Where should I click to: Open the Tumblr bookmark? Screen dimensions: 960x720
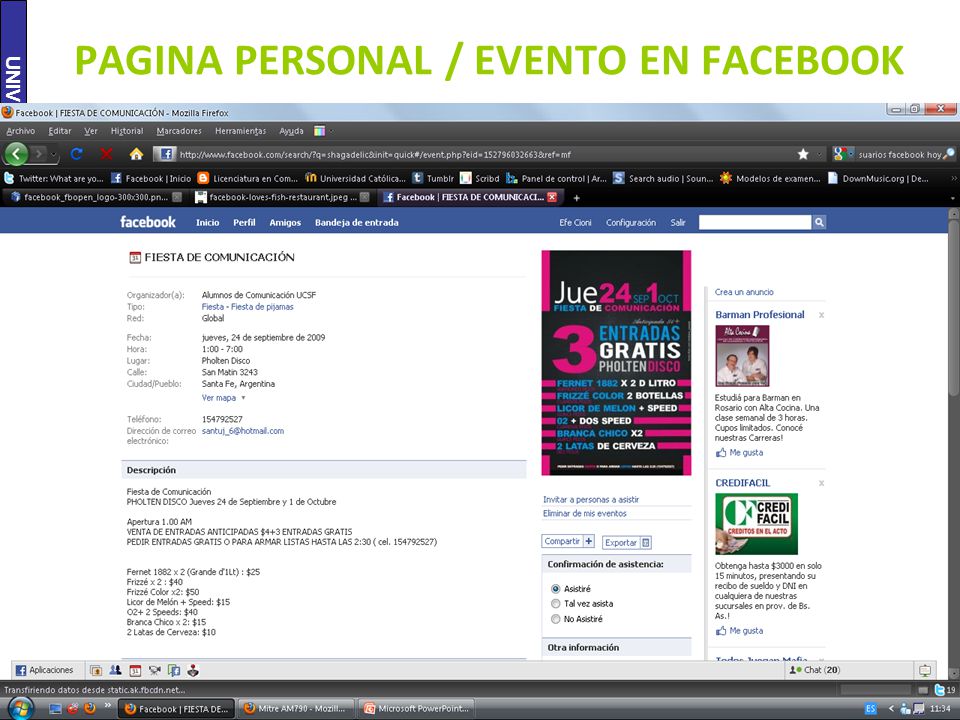coord(433,179)
